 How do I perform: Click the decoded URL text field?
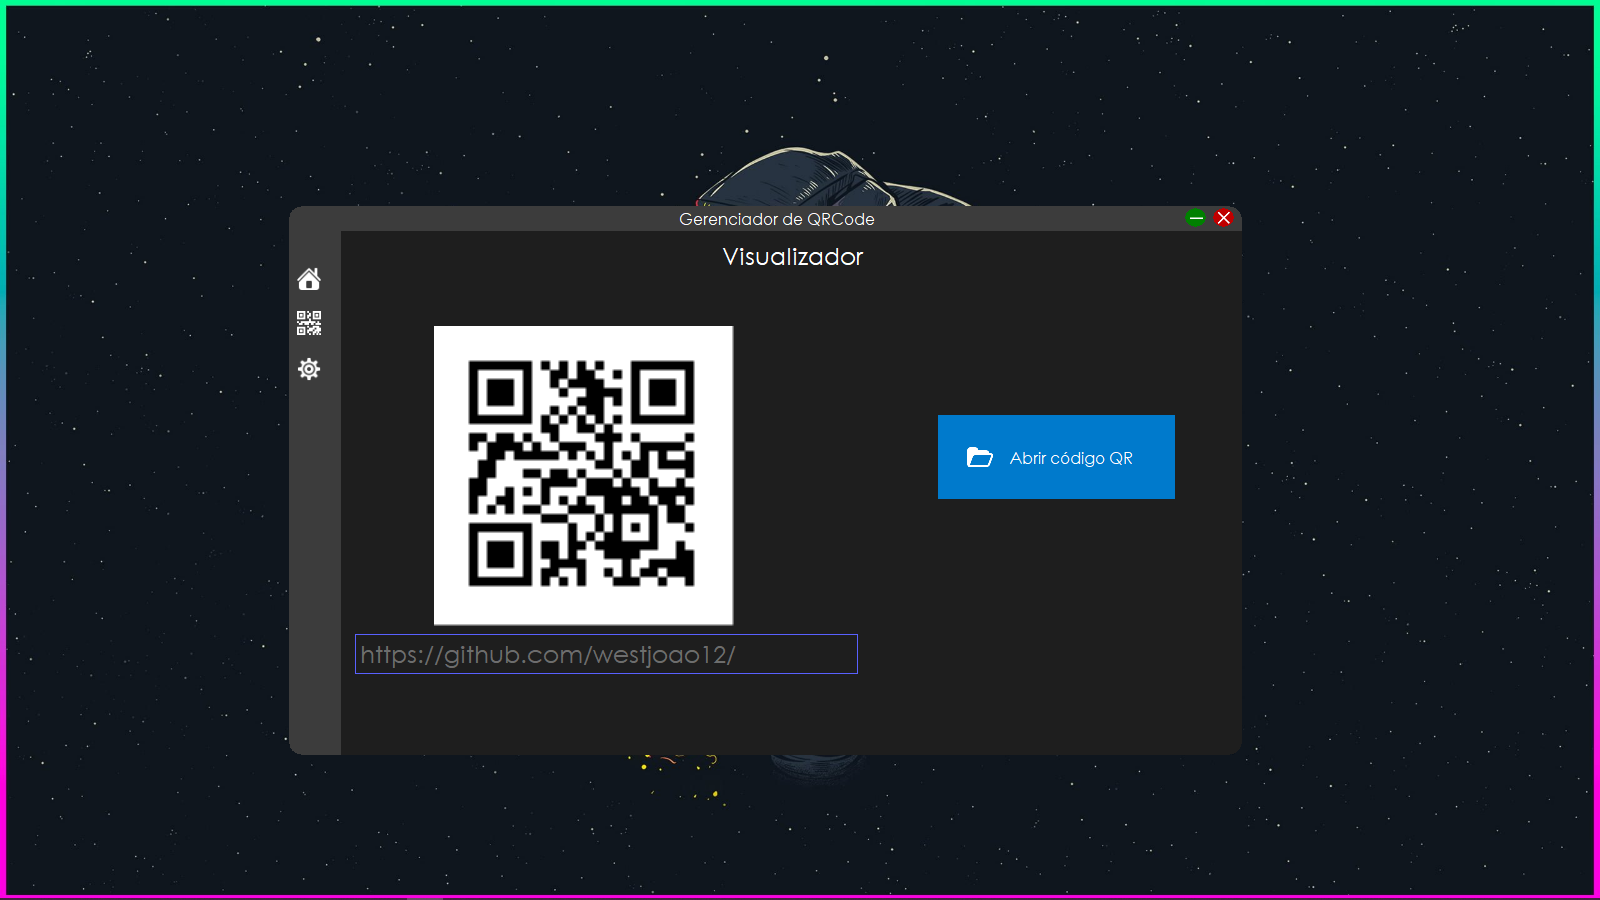(606, 654)
